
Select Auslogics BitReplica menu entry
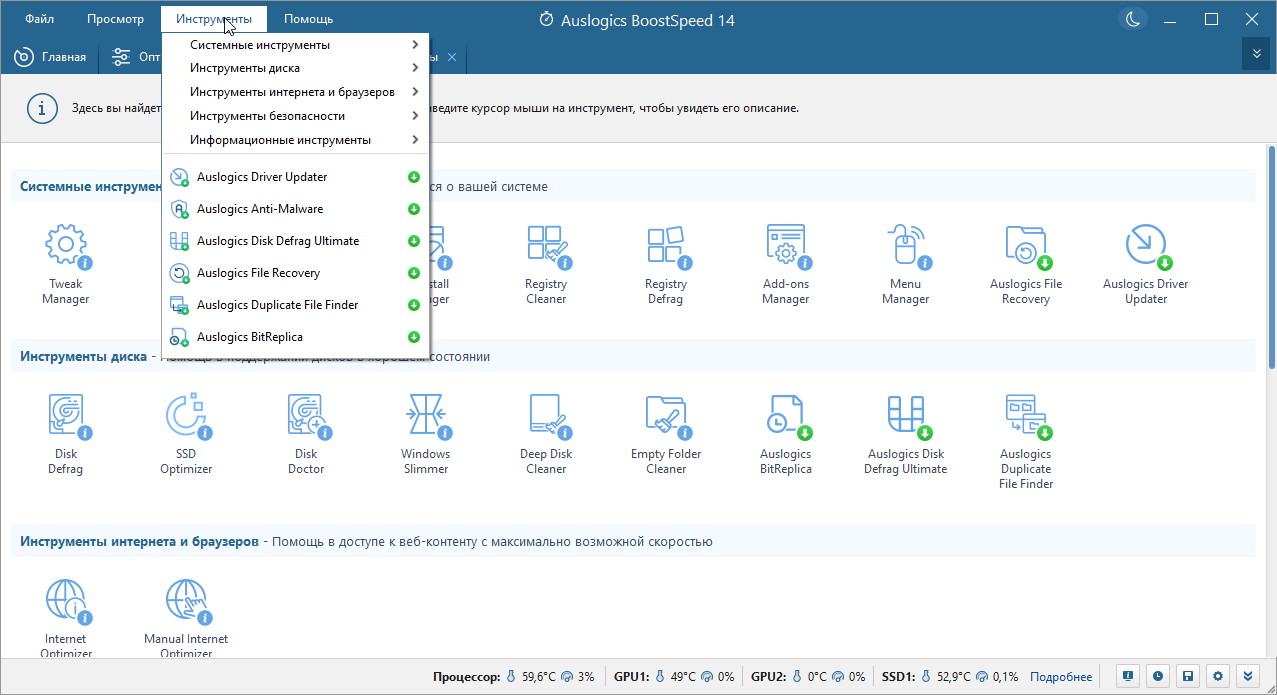(296, 337)
